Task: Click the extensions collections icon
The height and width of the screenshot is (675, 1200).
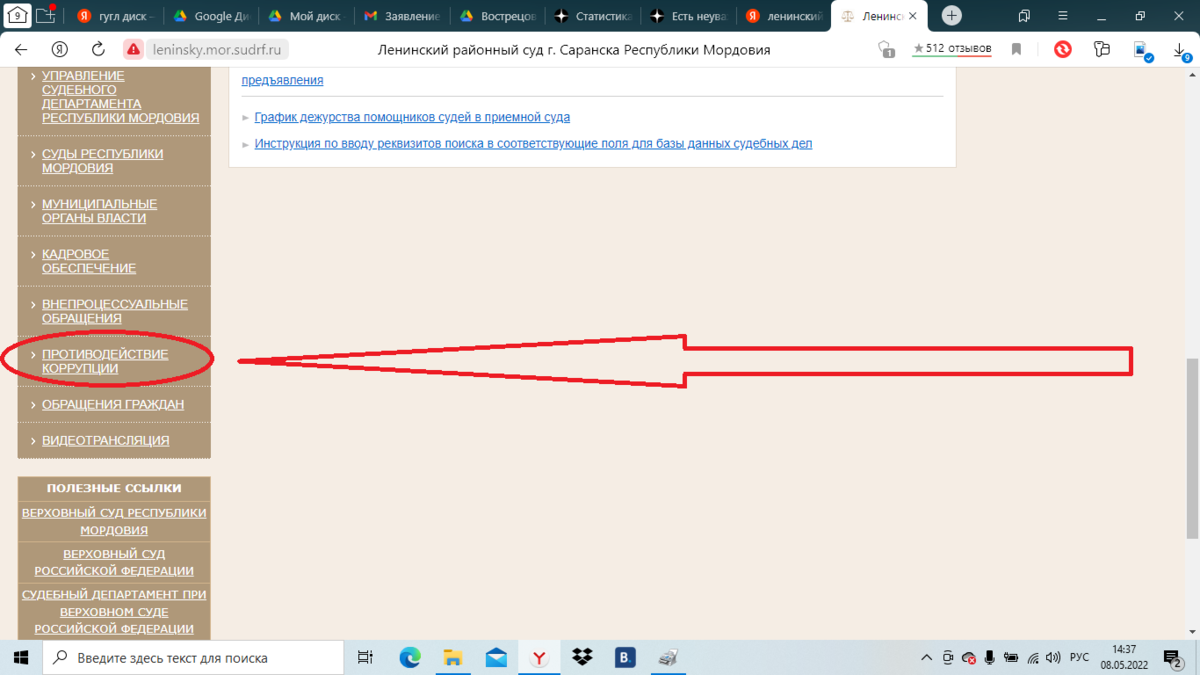Action: coord(1102,49)
